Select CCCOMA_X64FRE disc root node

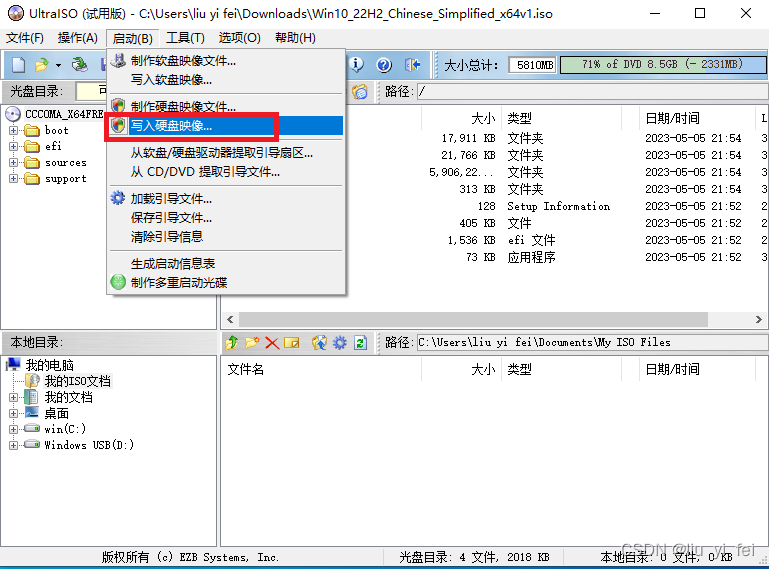pyautogui.click(x=64, y=114)
